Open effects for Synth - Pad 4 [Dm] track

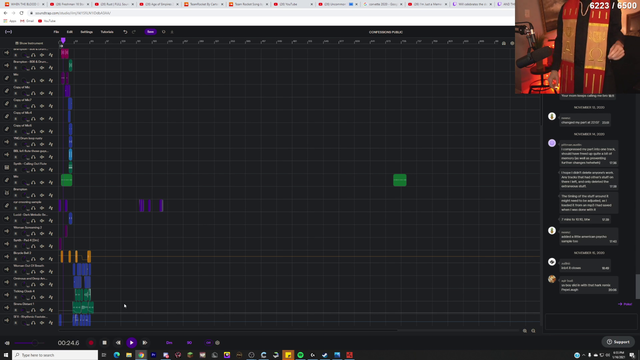[42, 246]
